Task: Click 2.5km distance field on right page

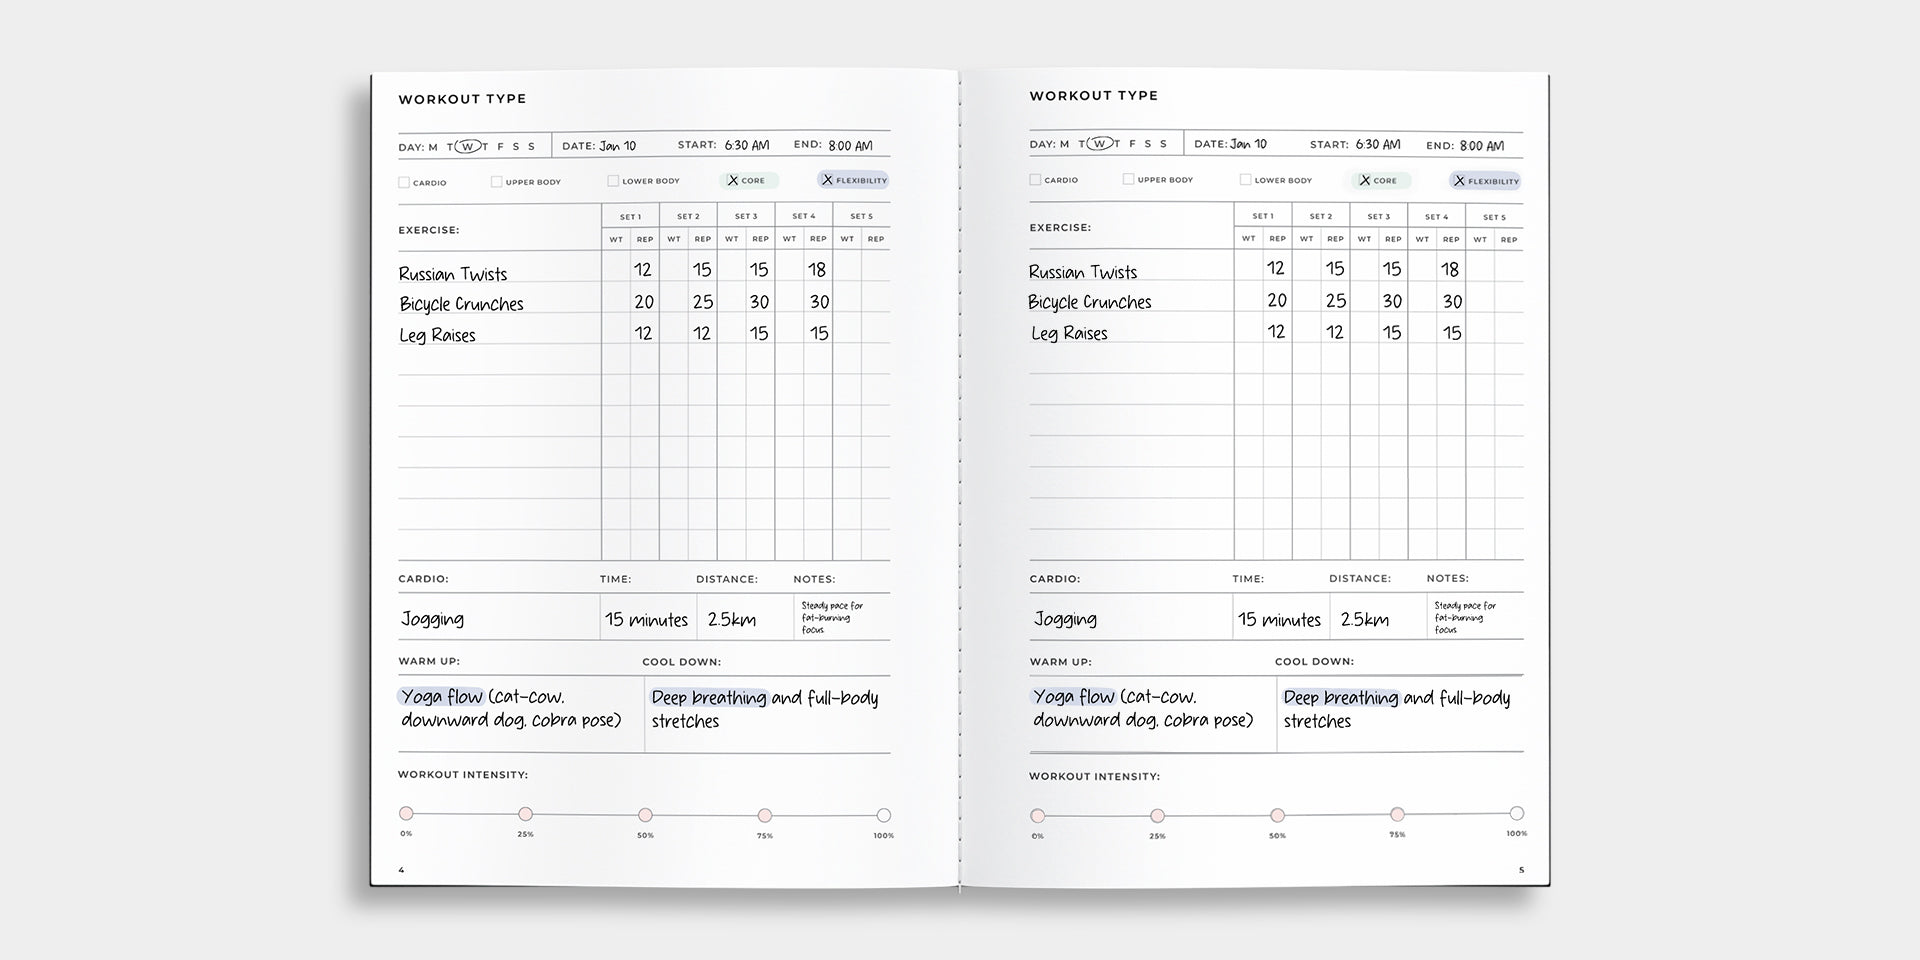Action: (1364, 620)
